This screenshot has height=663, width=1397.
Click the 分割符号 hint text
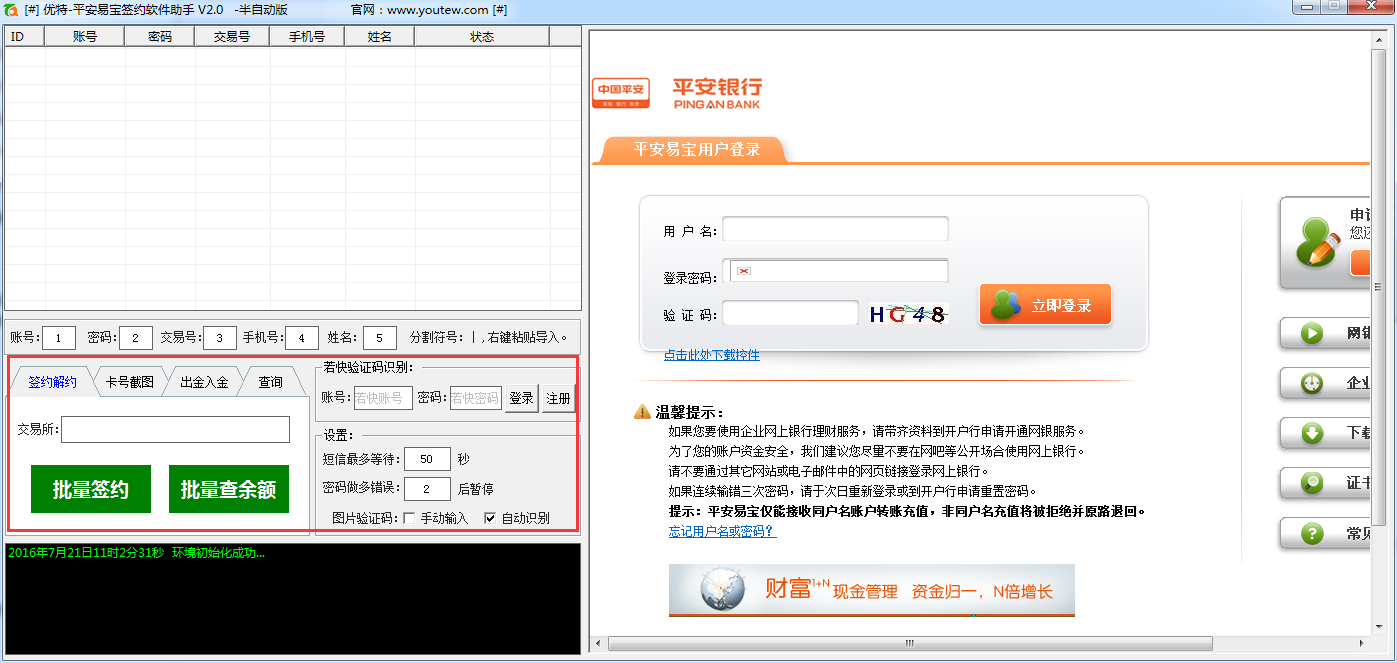490,338
